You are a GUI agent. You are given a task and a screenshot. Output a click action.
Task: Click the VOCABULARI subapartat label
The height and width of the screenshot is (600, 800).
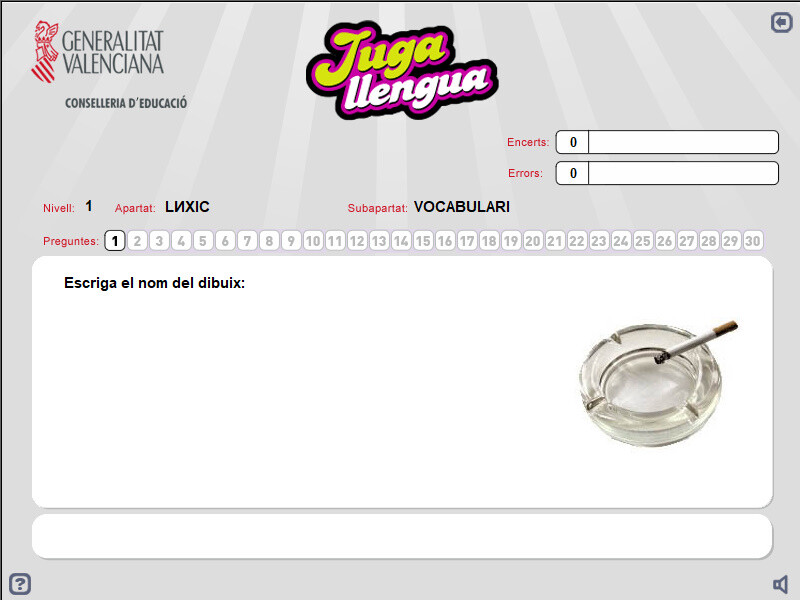pos(462,207)
